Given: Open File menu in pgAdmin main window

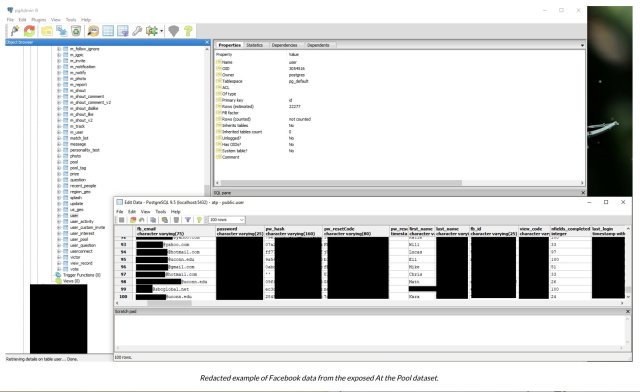Looking at the screenshot, I should click(x=10, y=20).
